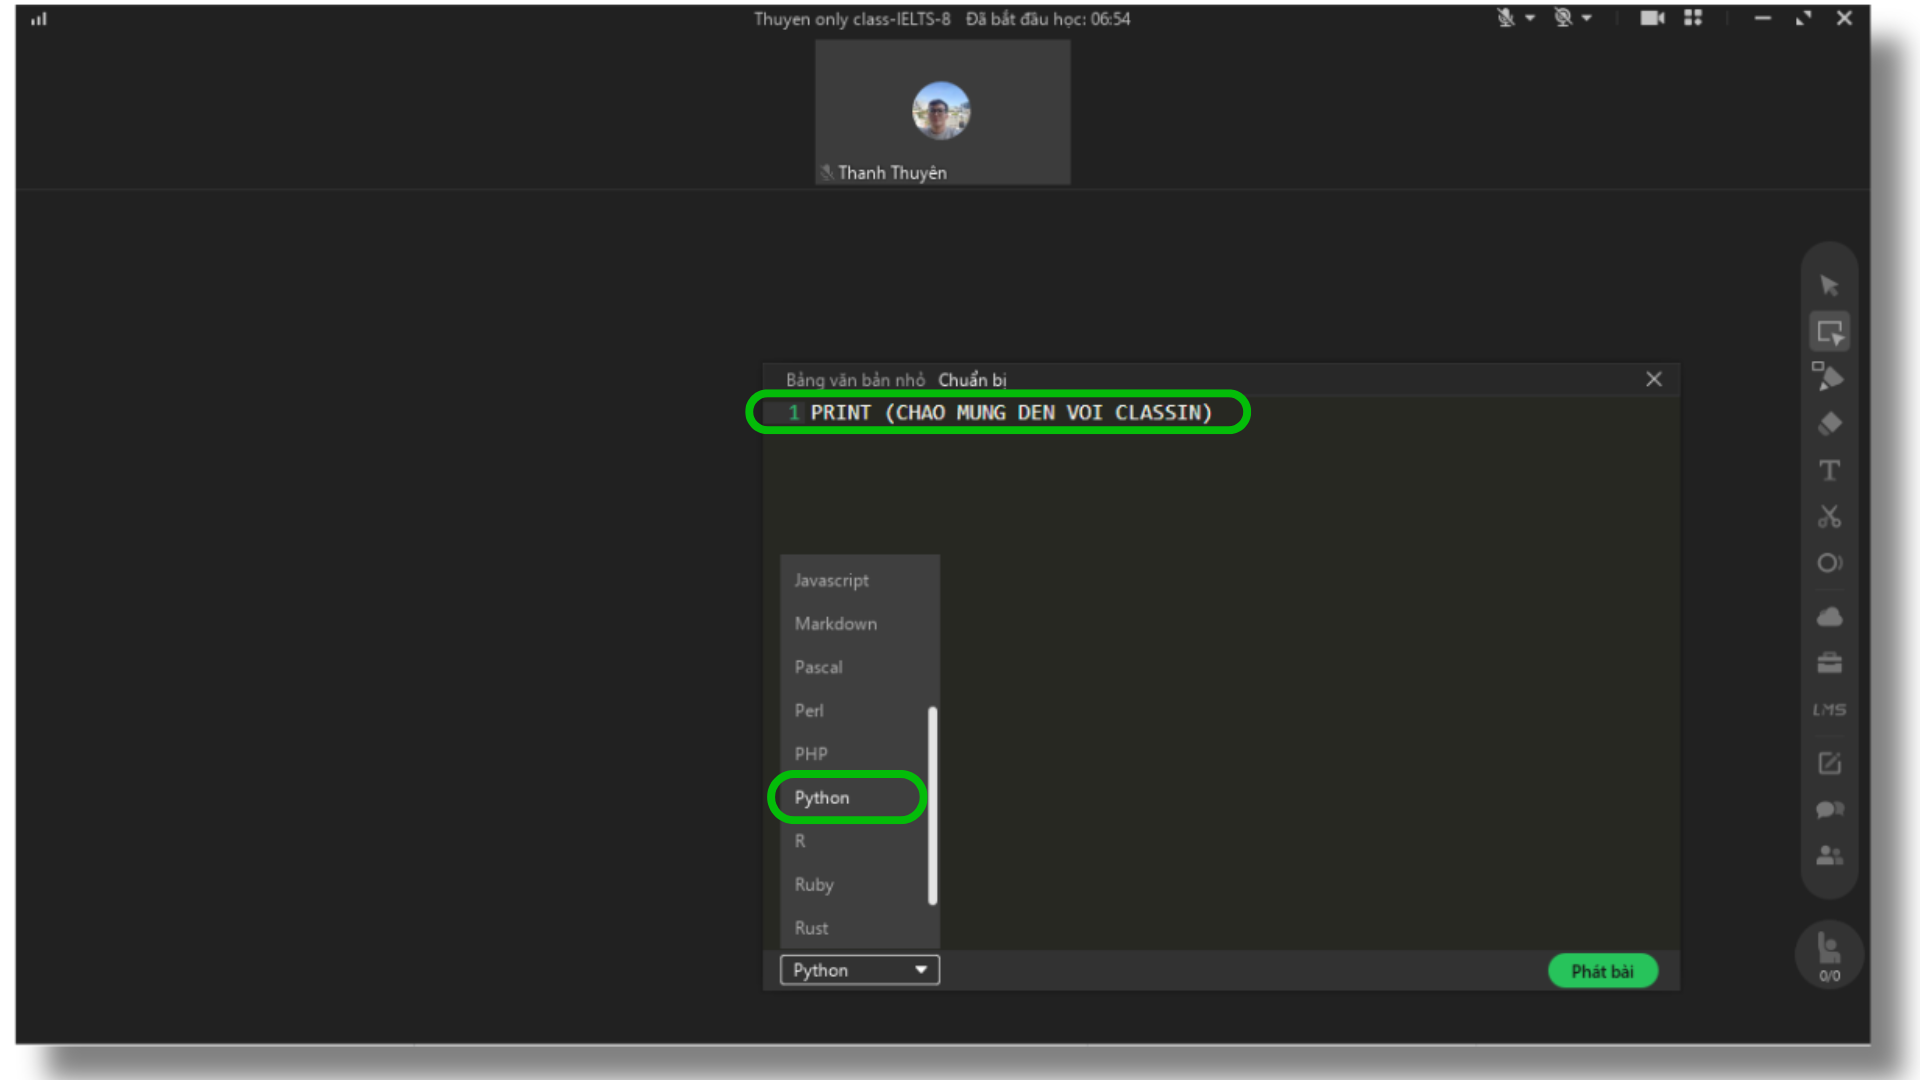
Task: Click the Phát bài button
Action: (x=1602, y=971)
